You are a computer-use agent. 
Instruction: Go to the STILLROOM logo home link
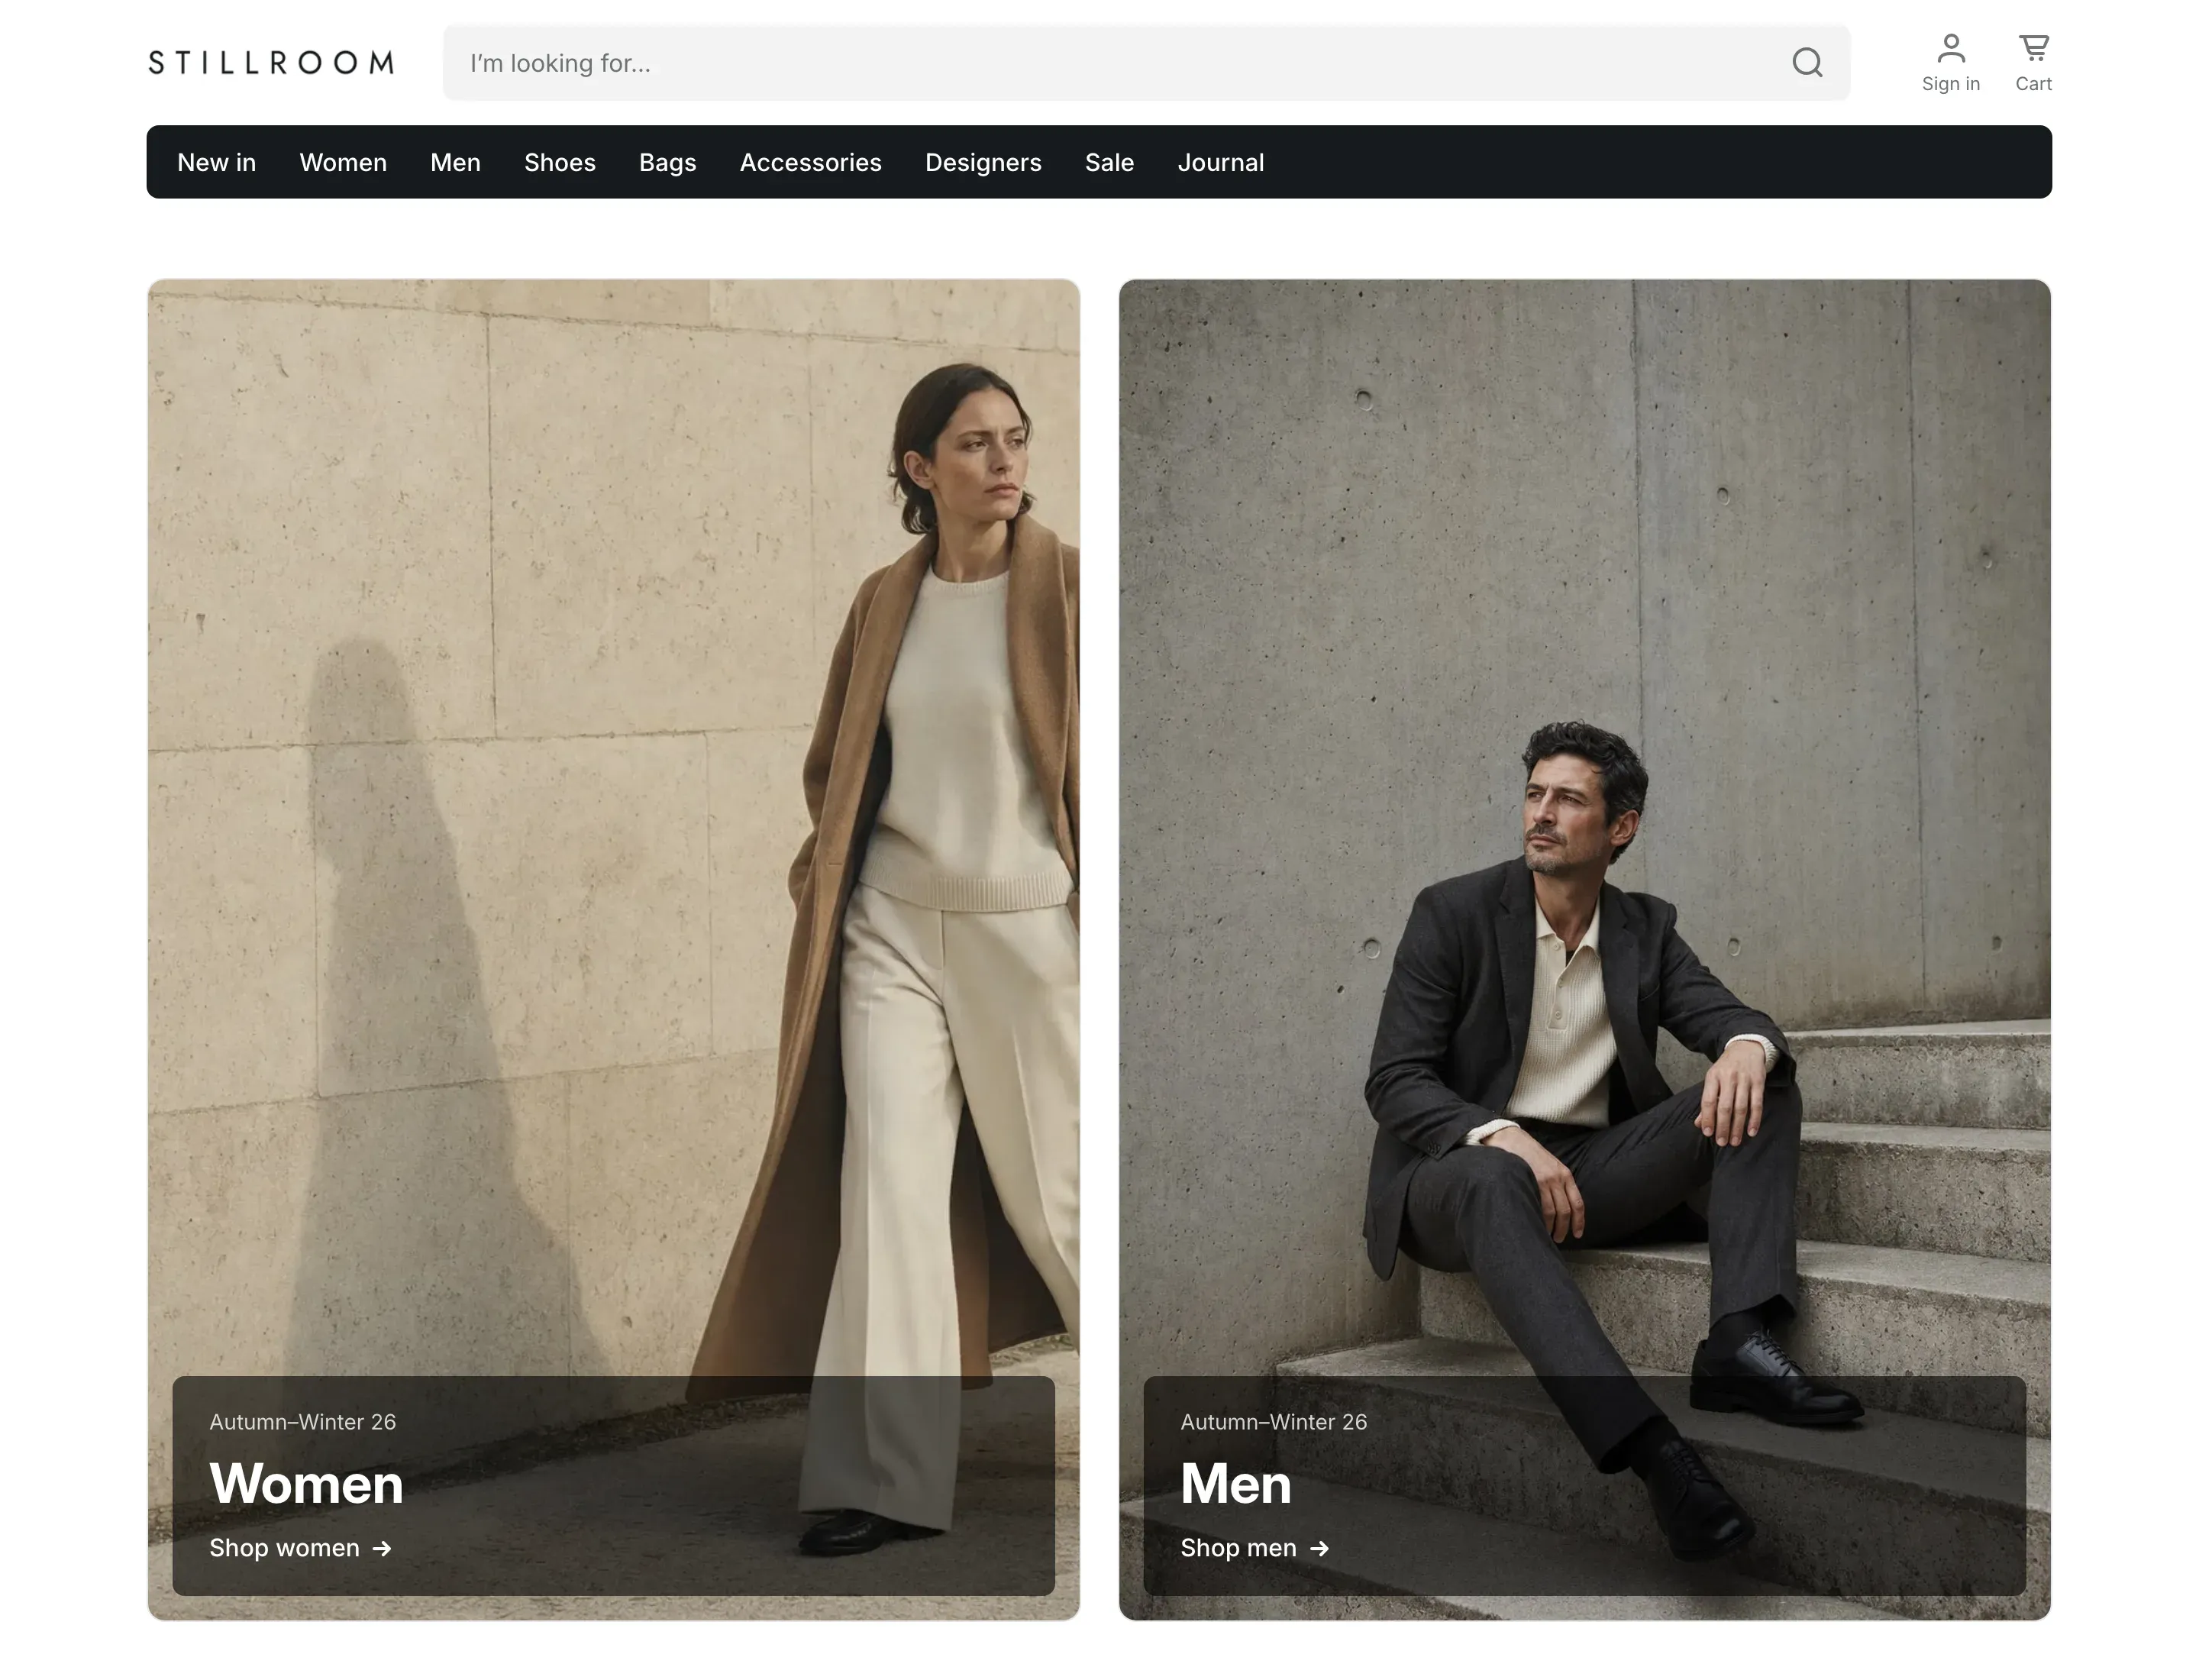pos(271,62)
